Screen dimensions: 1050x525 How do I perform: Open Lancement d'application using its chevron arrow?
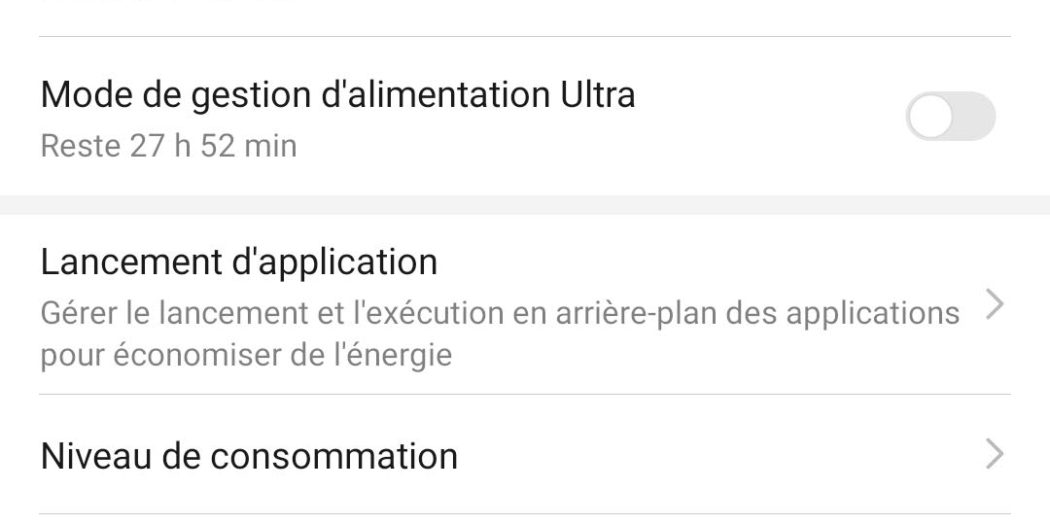pyautogui.click(x=993, y=306)
